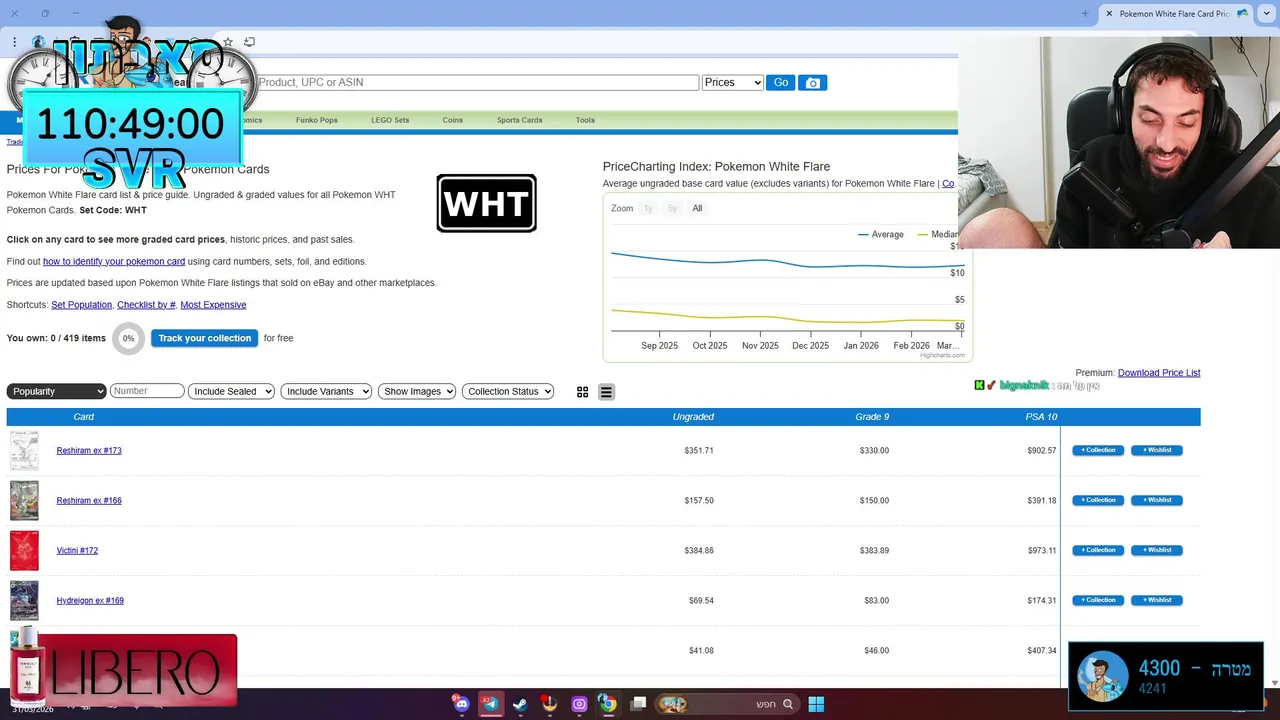Open the LEGO Sets menu

point(390,120)
